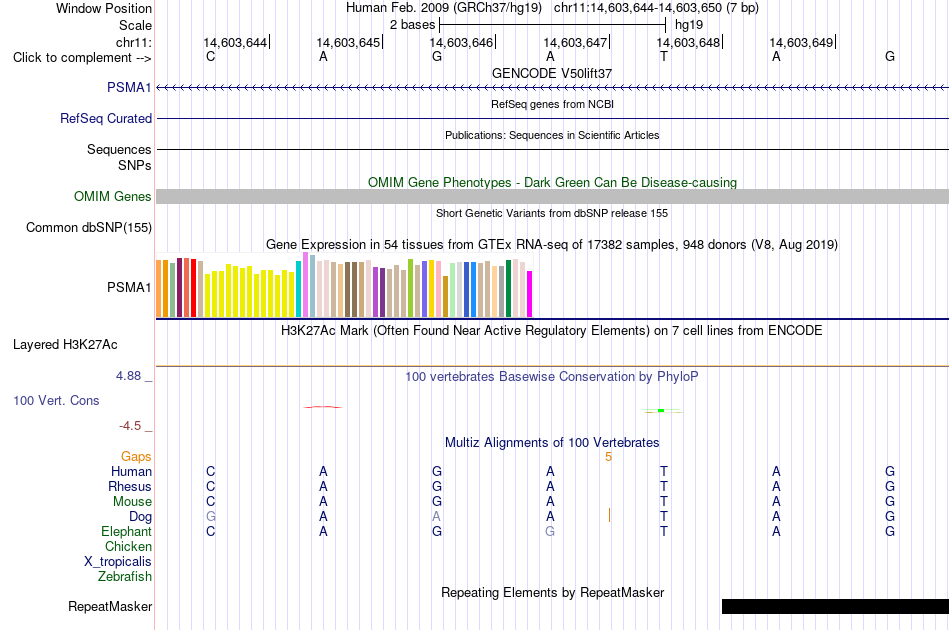The height and width of the screenshot is (630, 950).
Task: Click the RepeatMasker track label
Action: pos(110,606)
